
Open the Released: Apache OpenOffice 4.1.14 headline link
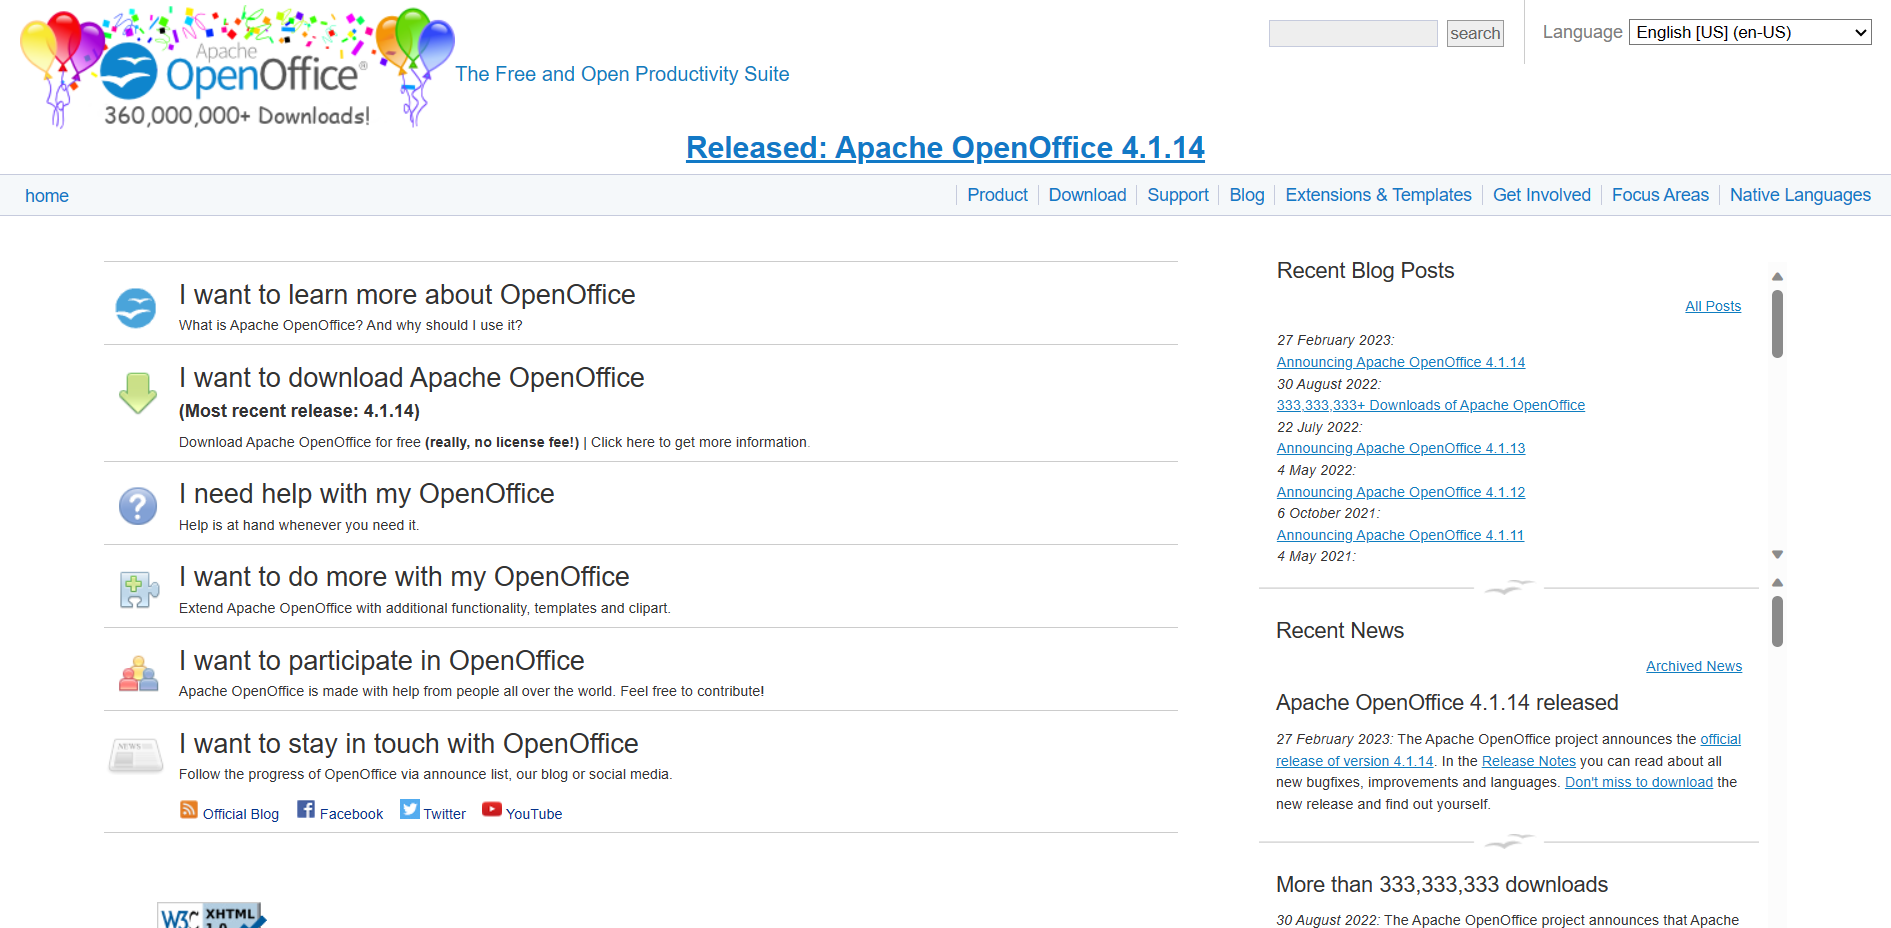pos(945,148)
